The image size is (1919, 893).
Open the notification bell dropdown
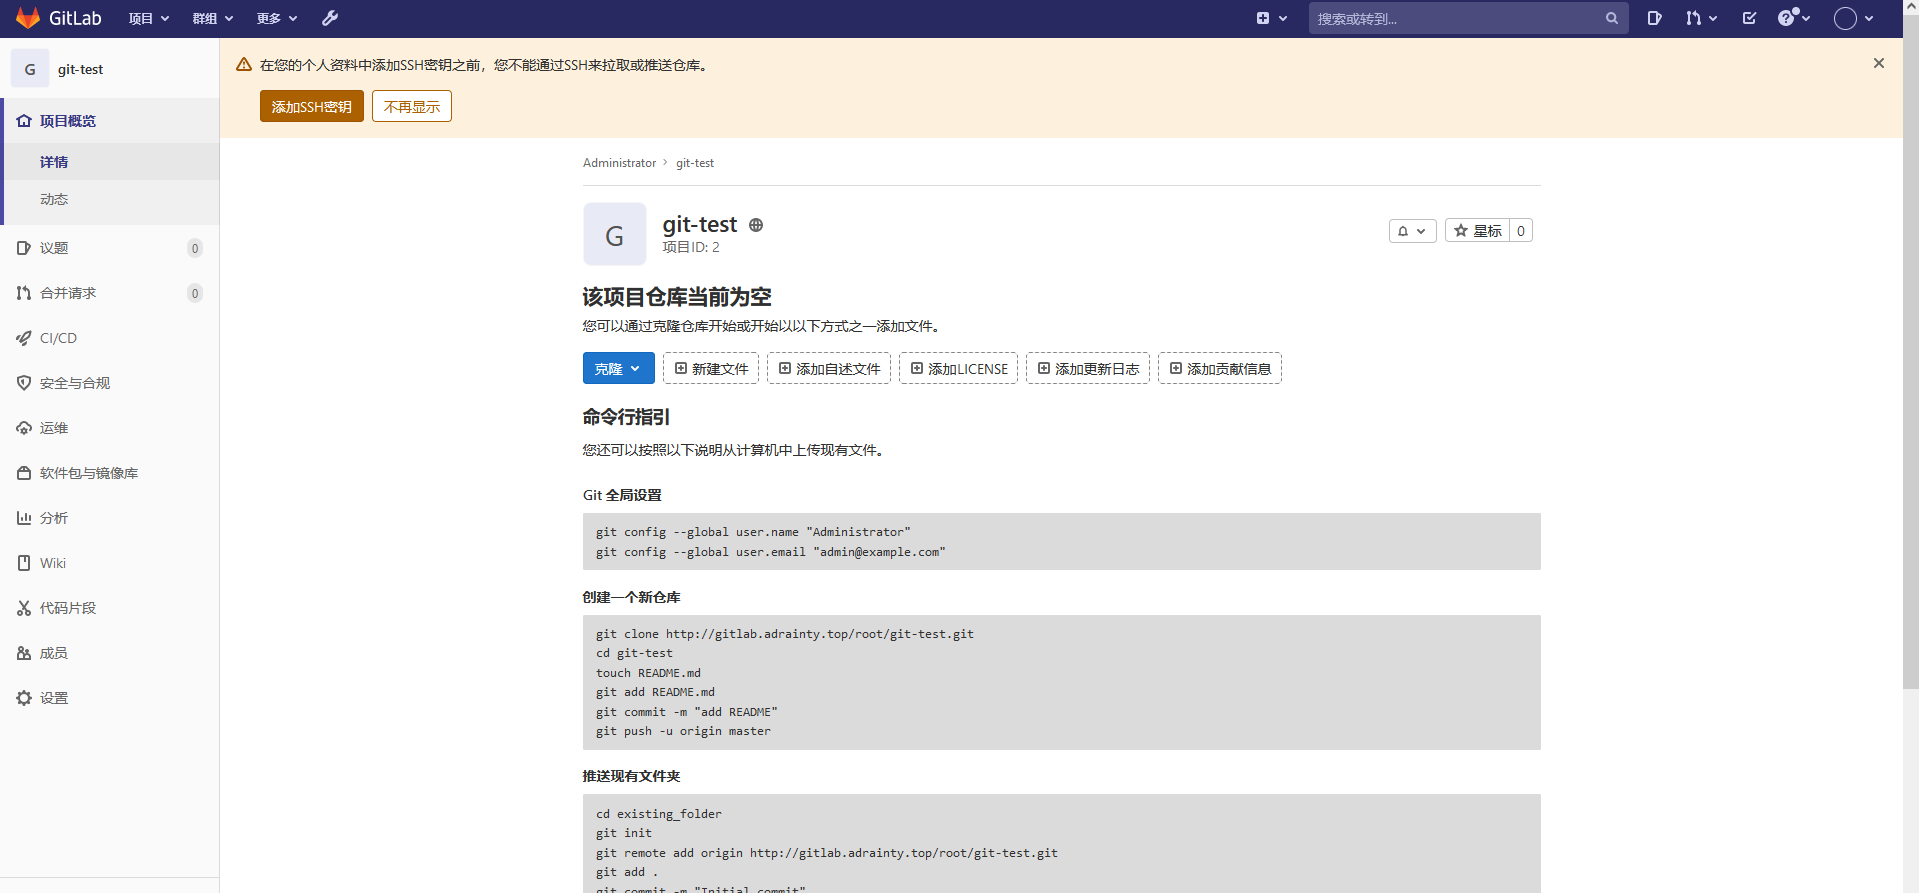coord(1412,231)
